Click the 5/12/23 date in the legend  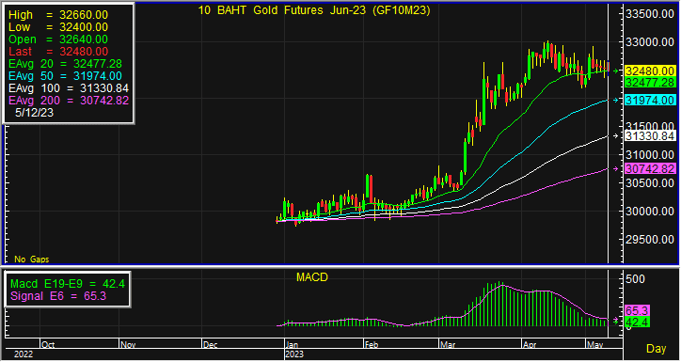(x=34, y=112)
